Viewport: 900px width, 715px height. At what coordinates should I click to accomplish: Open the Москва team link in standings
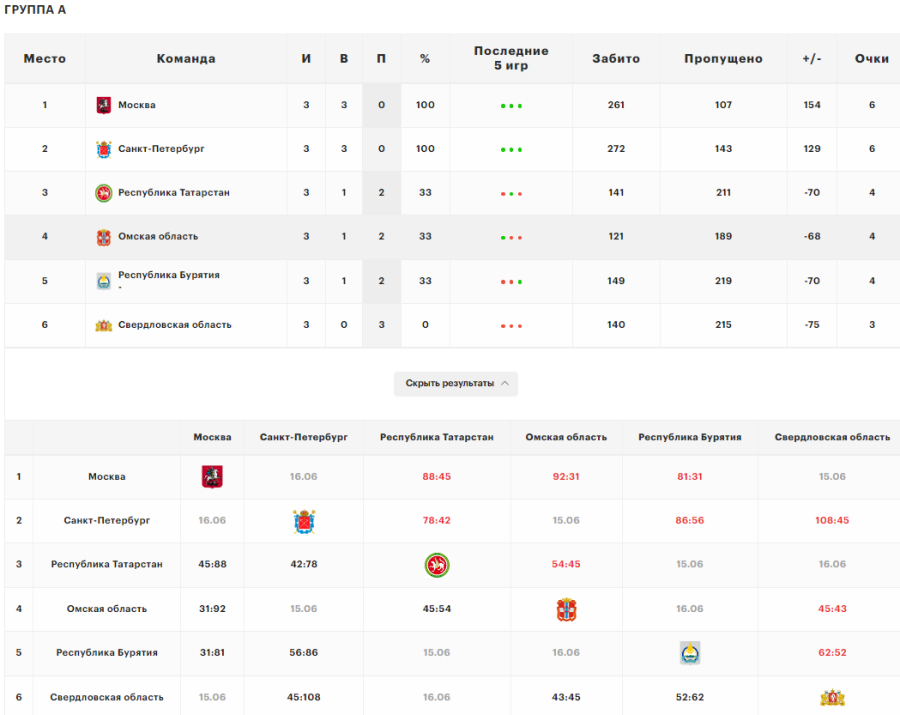[x=137, y=105]
